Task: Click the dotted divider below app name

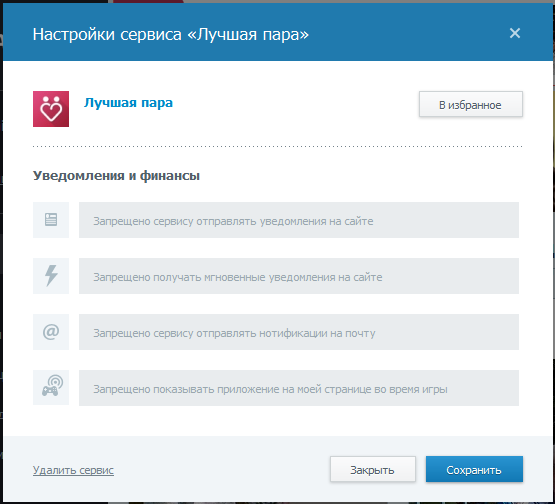Action: click(x=278, y=146)
